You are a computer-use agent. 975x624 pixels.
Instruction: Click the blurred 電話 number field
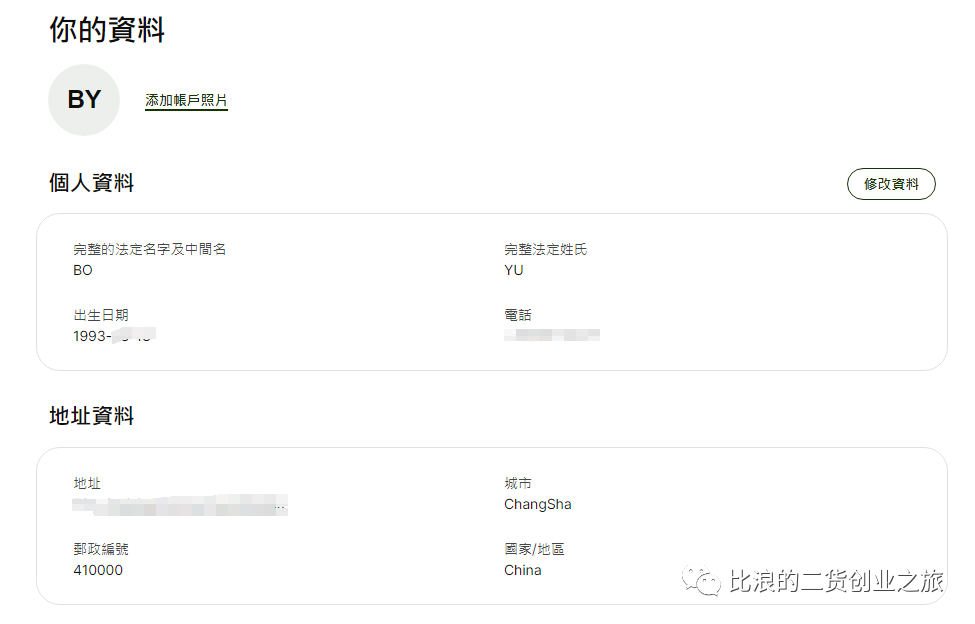[x=552, y=335]
